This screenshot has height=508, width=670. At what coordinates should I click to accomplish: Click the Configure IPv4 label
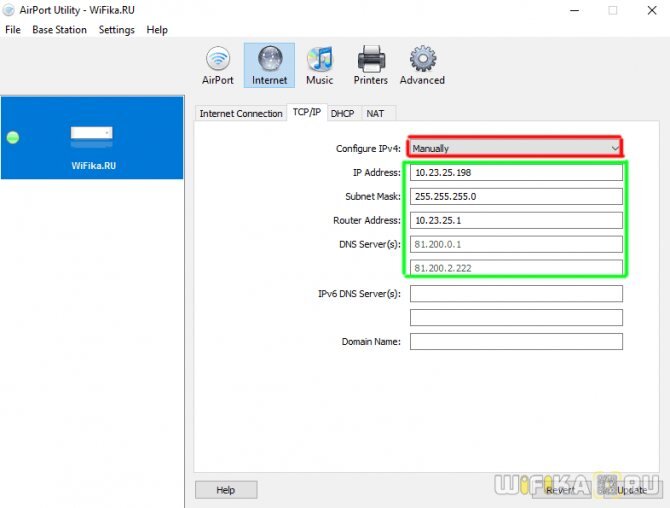[x=368, y=149]
